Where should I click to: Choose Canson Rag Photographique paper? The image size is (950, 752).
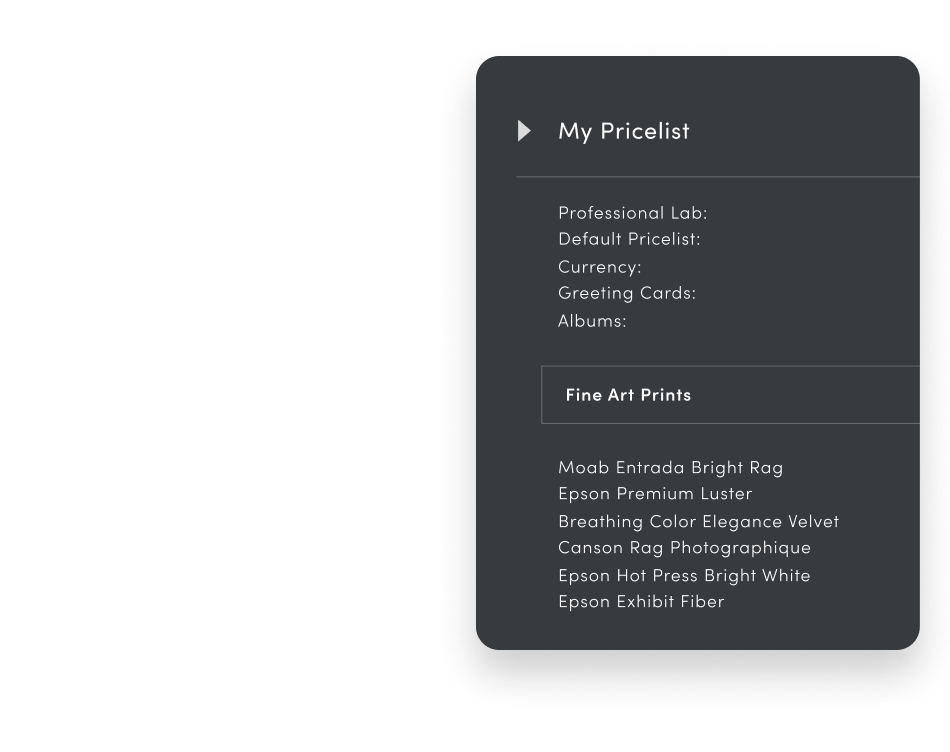coord(684,548)
